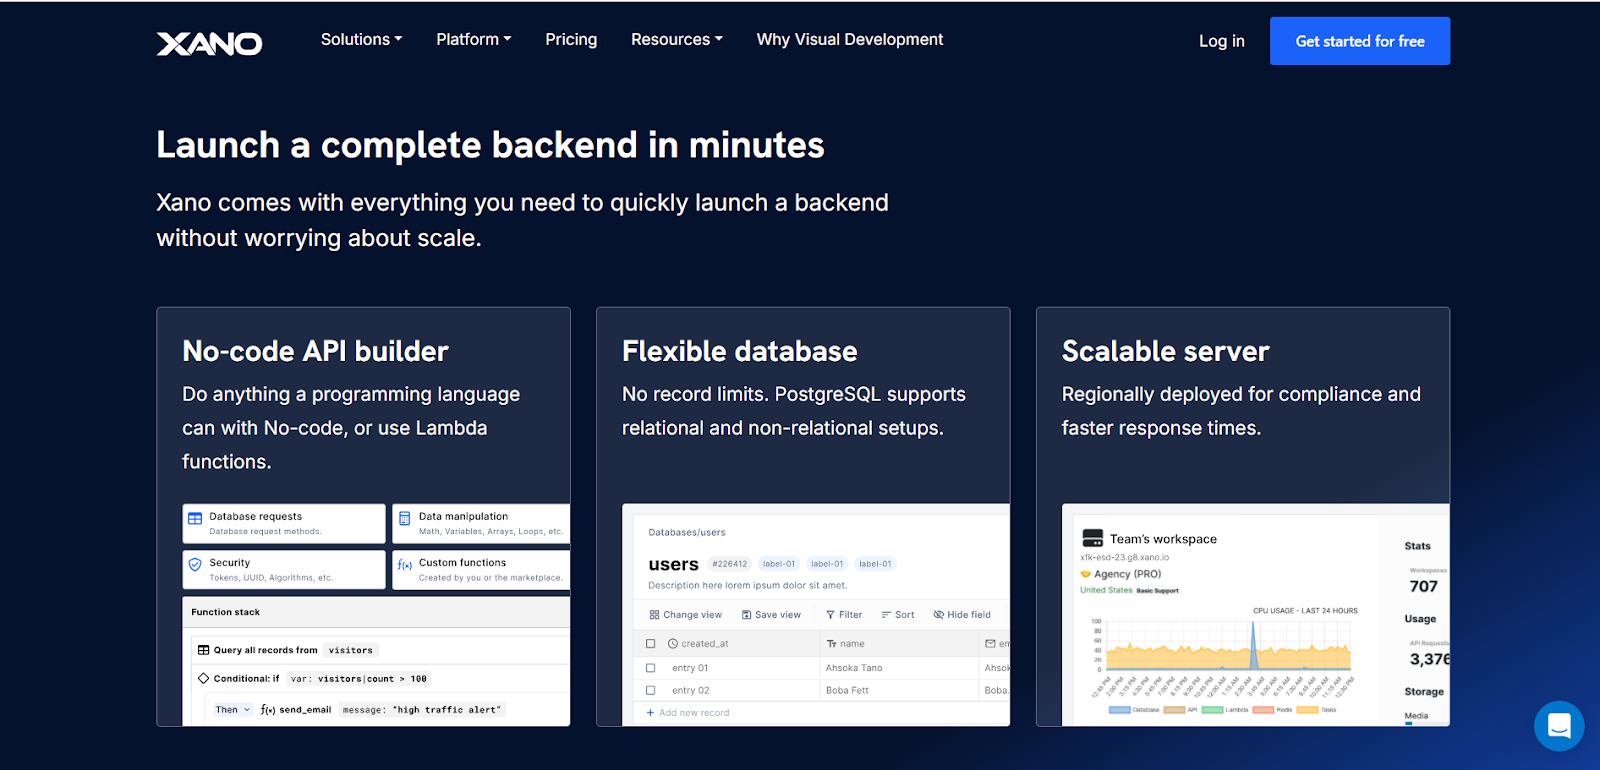Click 'Ahsoka Tano' name cell
Image resolution: width=1600 pixels, height=770 pixels.
[x=854, y=668]
